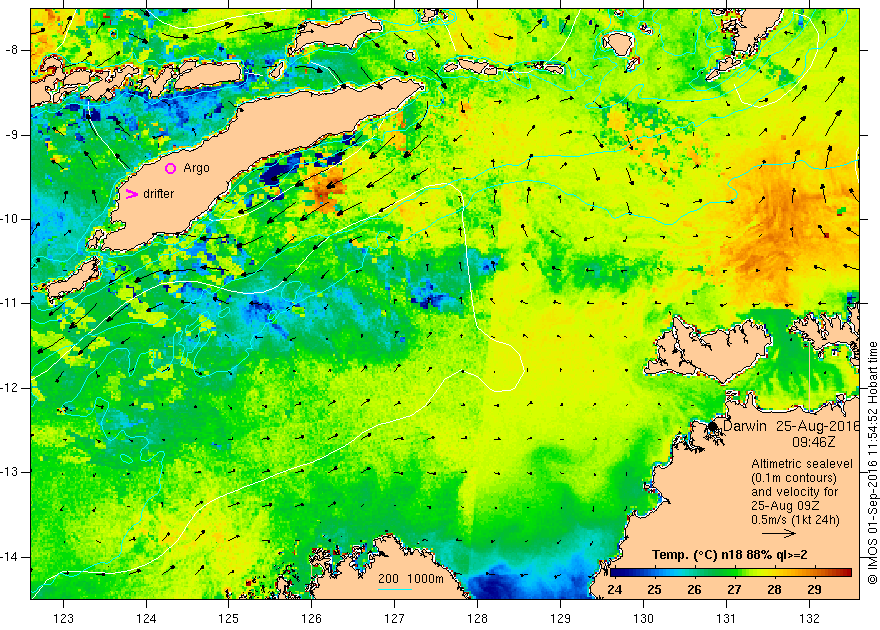Click longitude axis label '130'
The image size is (880, 630).
[x=643, y=618]
